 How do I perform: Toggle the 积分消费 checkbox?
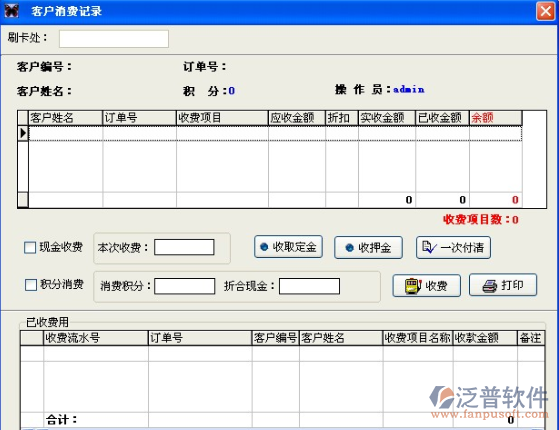[31, 285]
